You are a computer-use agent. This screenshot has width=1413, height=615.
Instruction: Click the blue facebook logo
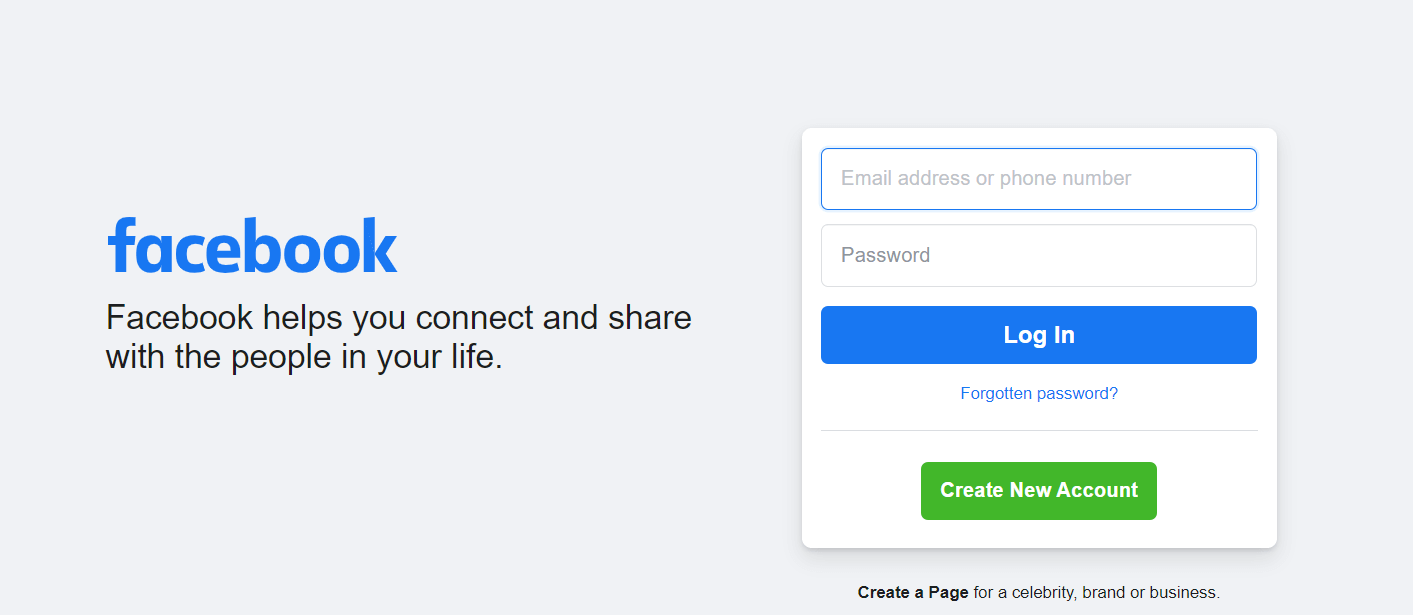click(x=252, y=245)
